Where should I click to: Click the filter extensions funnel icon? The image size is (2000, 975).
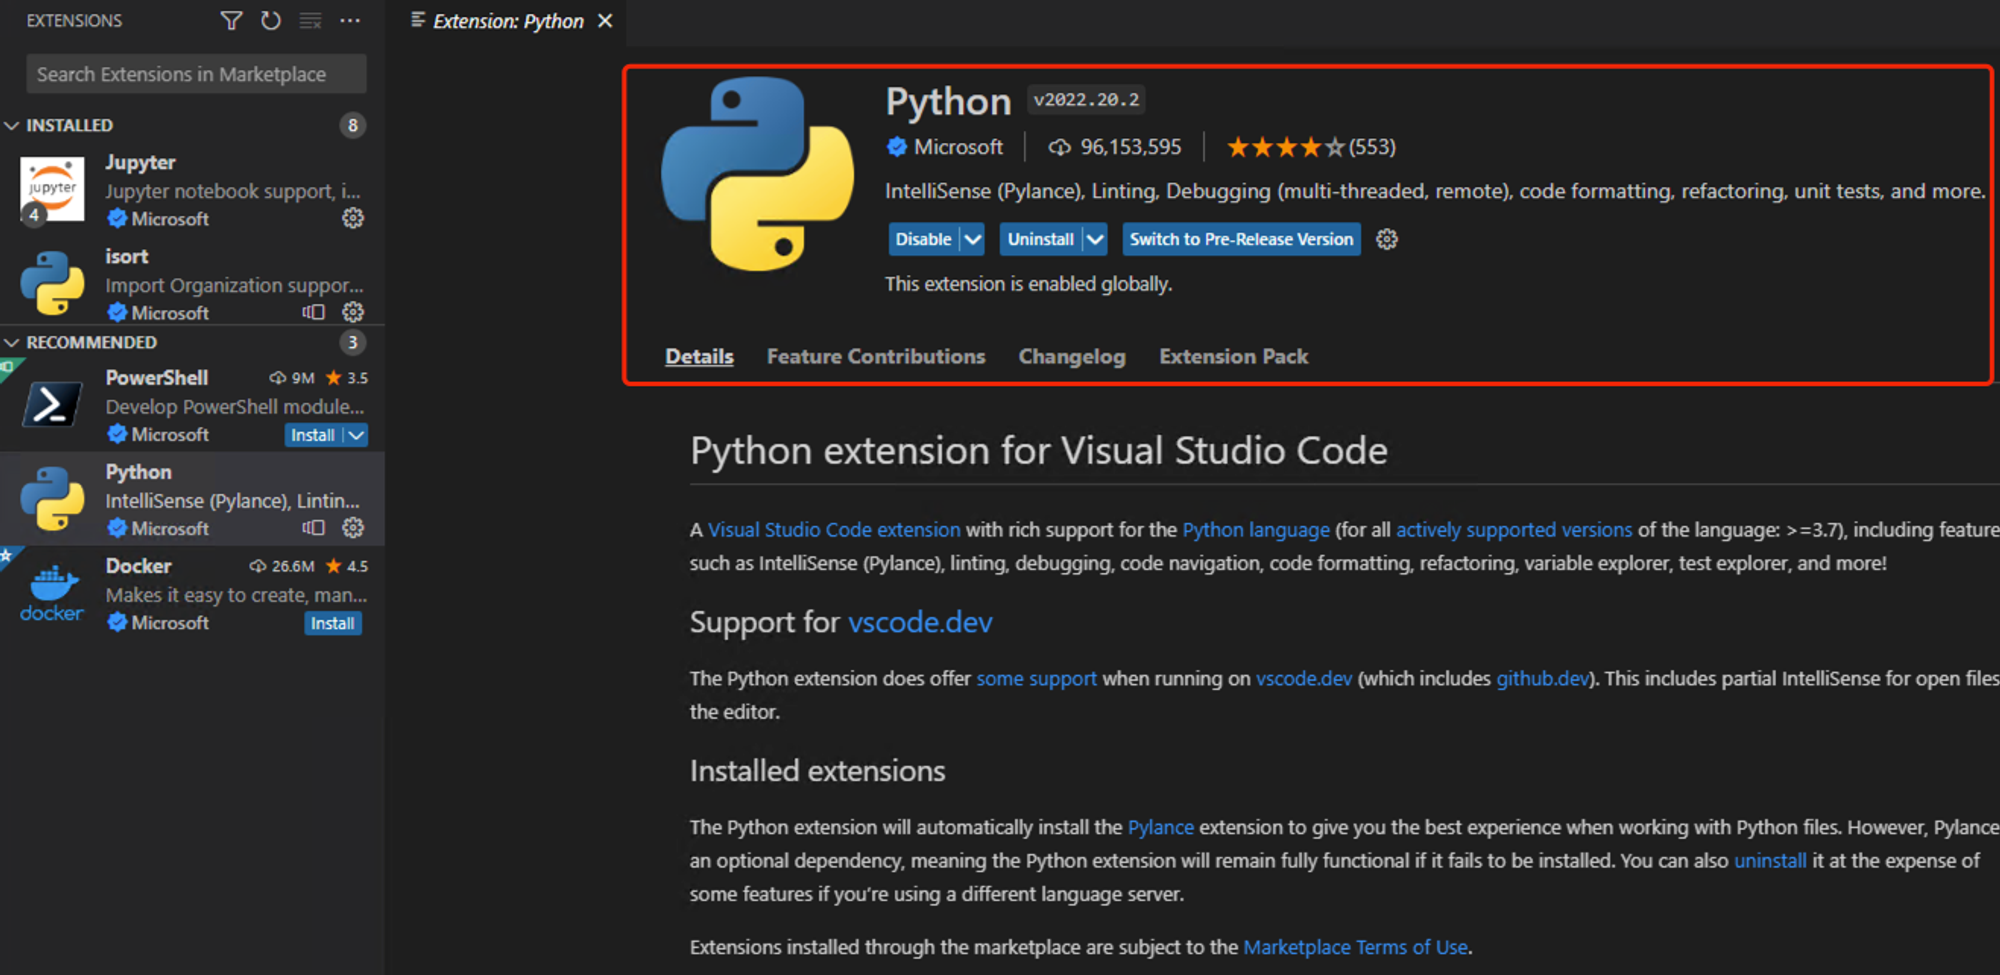231,21
